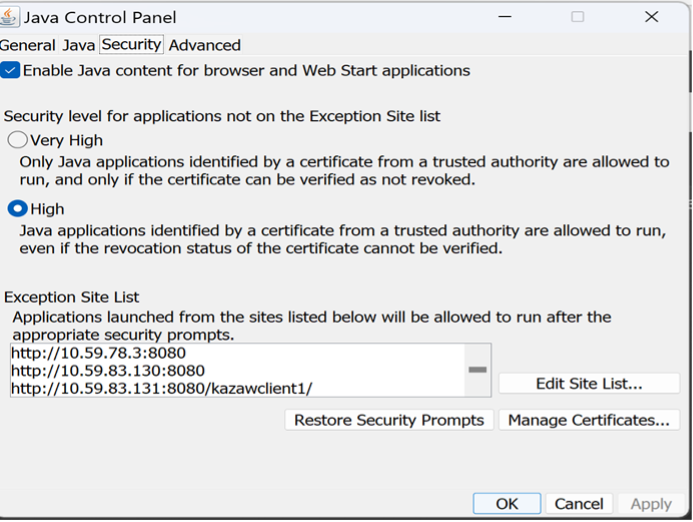Select the High security level radio
The height and width of the screenshot is (522, 693).
tap(17, 209)
